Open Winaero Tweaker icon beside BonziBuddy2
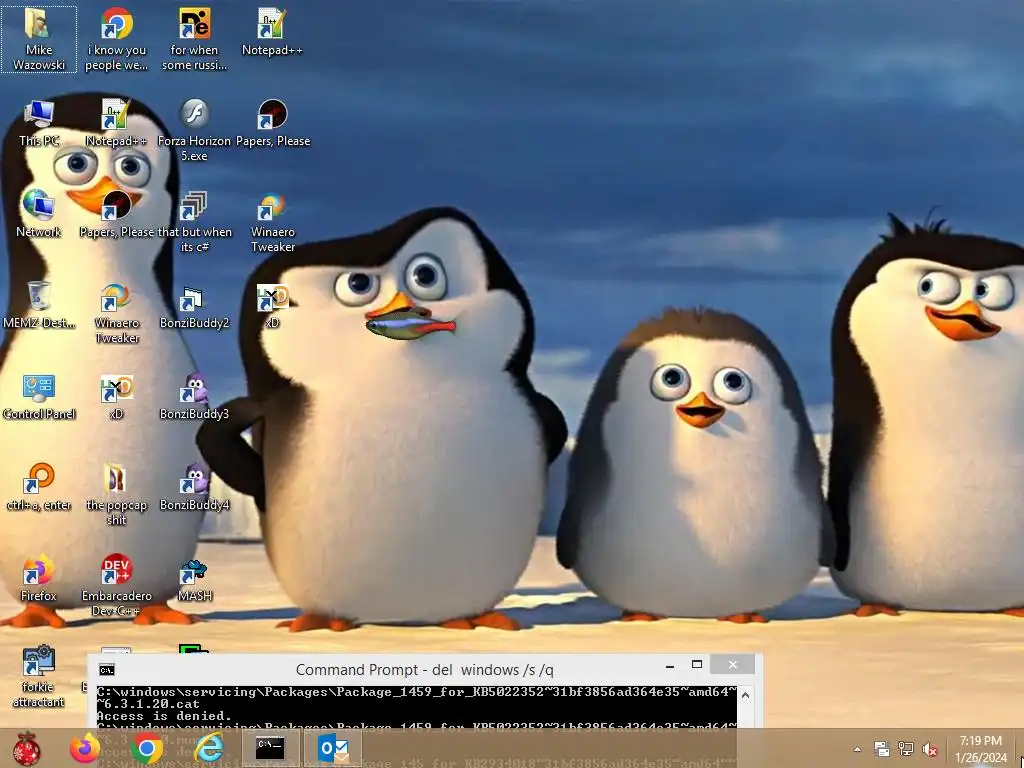1024x768 pixels. [x=116, y=312]
